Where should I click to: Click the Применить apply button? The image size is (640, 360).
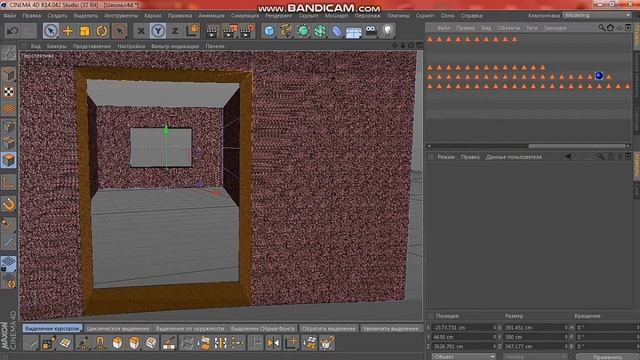pyautogui.click(x=608, y=357)
